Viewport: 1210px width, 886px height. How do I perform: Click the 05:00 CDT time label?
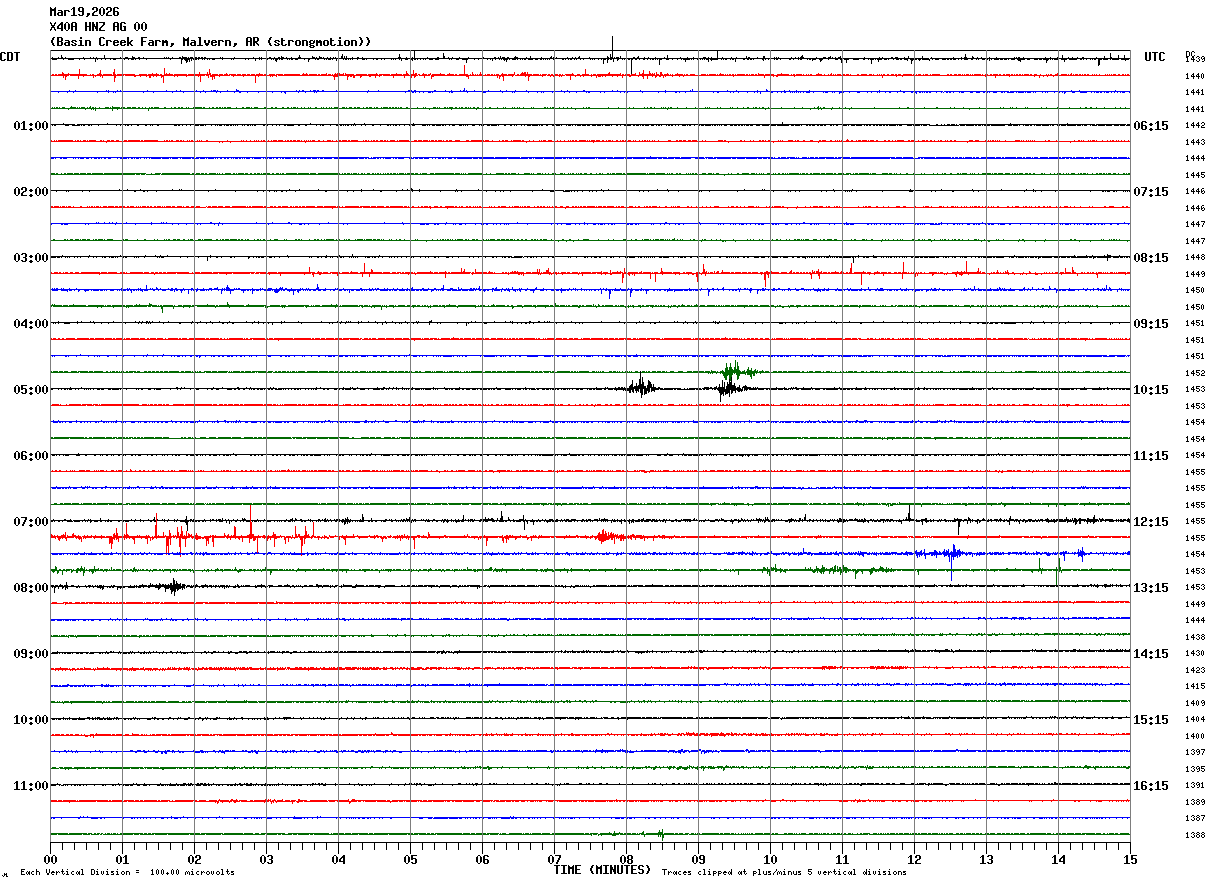(x=30, y=390)
